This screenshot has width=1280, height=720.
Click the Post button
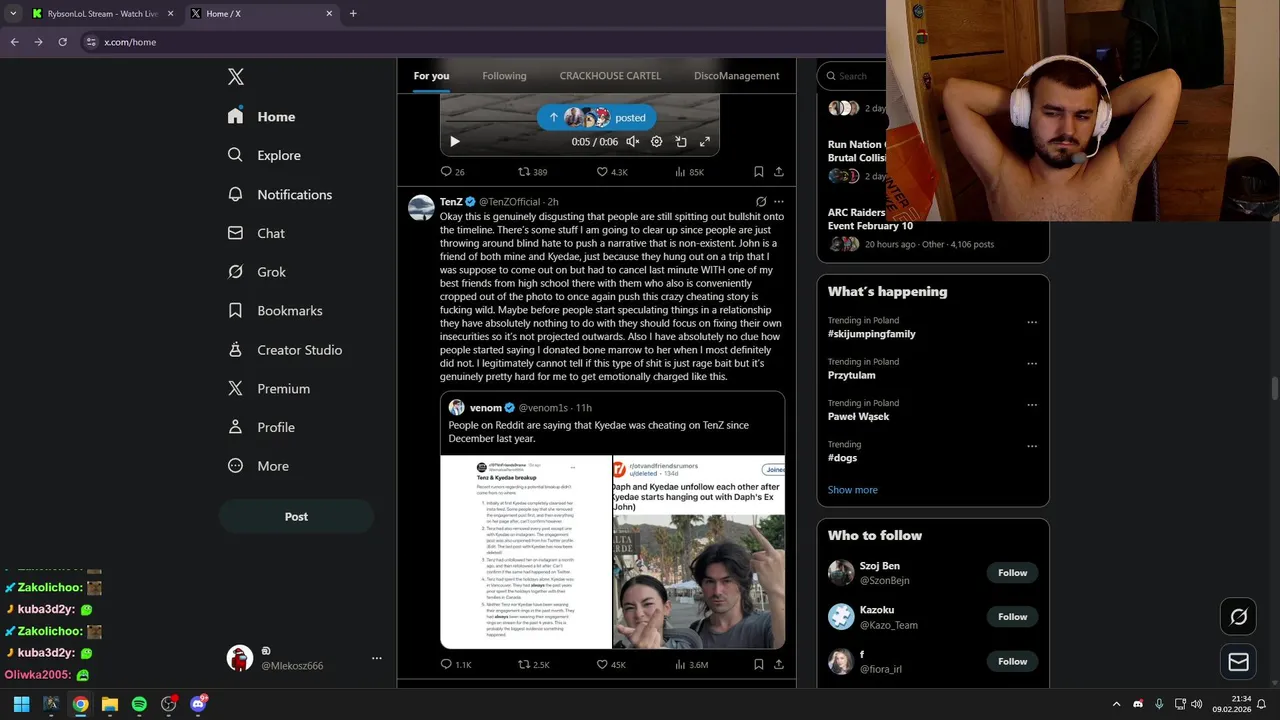pos(296,516)
